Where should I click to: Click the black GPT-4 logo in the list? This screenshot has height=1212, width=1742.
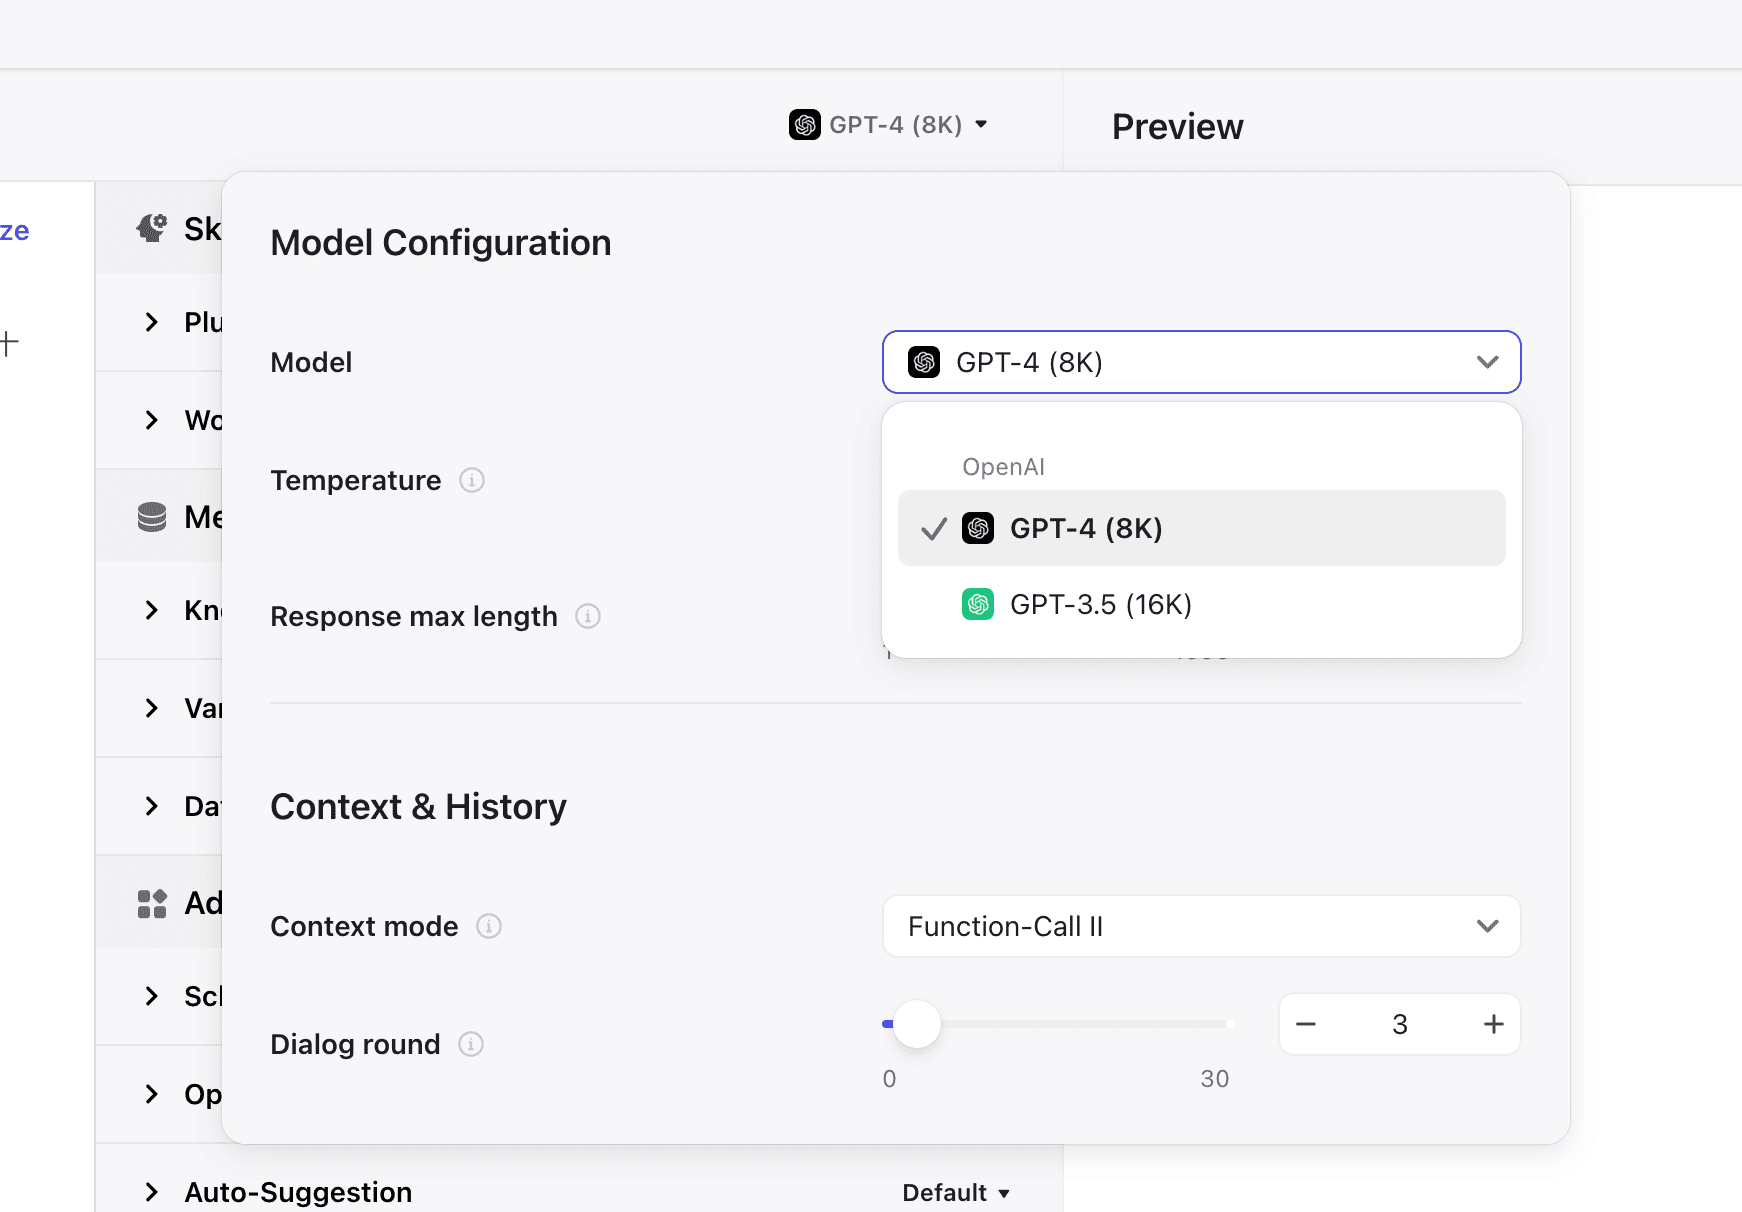point(978,528)
